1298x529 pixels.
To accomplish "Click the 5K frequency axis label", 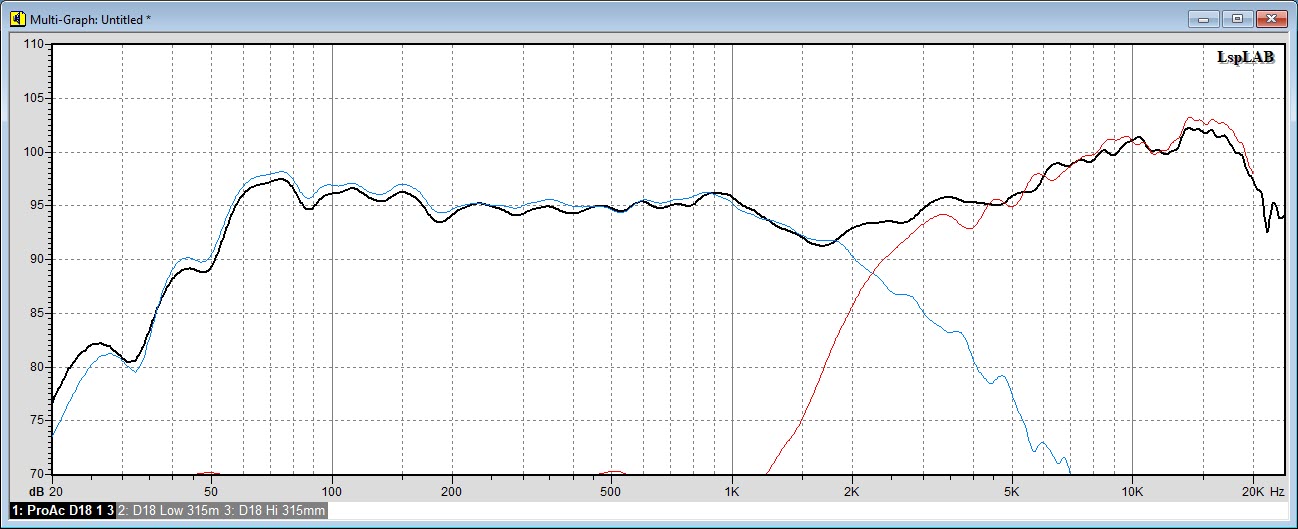I will point(1012,492).
